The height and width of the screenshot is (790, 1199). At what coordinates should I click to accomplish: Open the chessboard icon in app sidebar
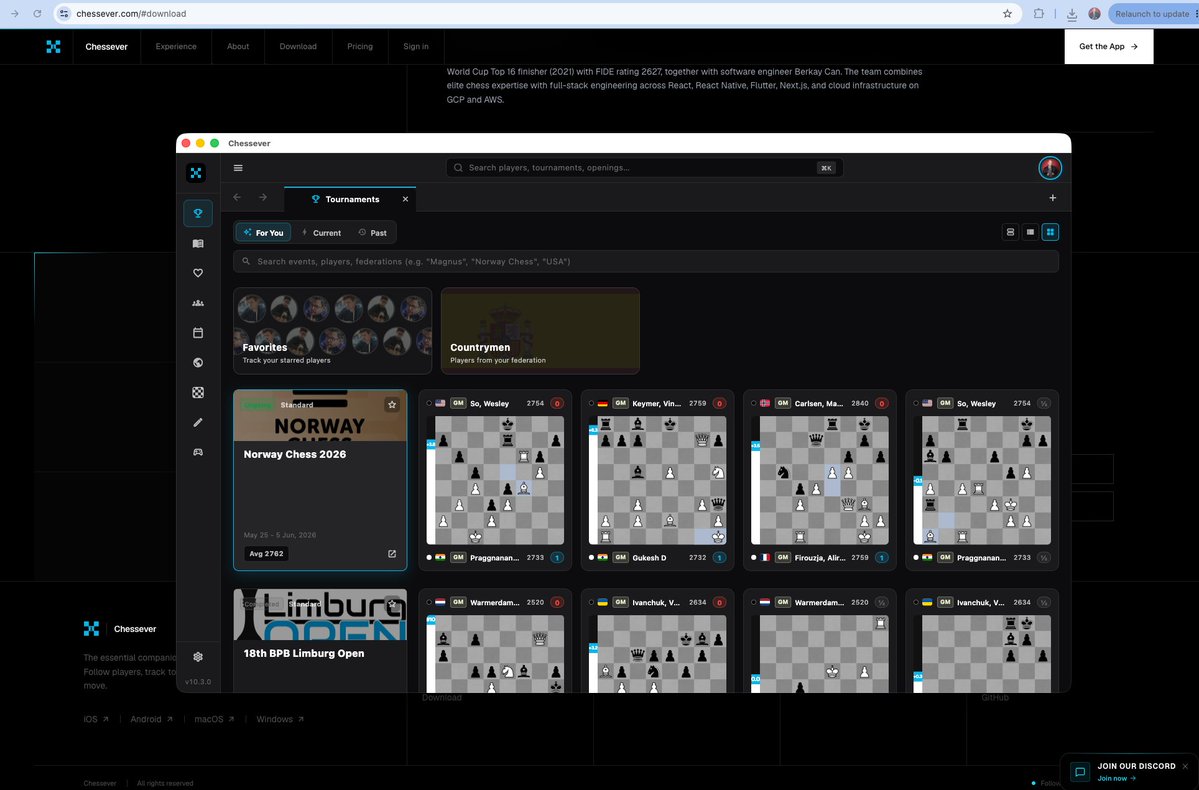[x=198, y=392]
